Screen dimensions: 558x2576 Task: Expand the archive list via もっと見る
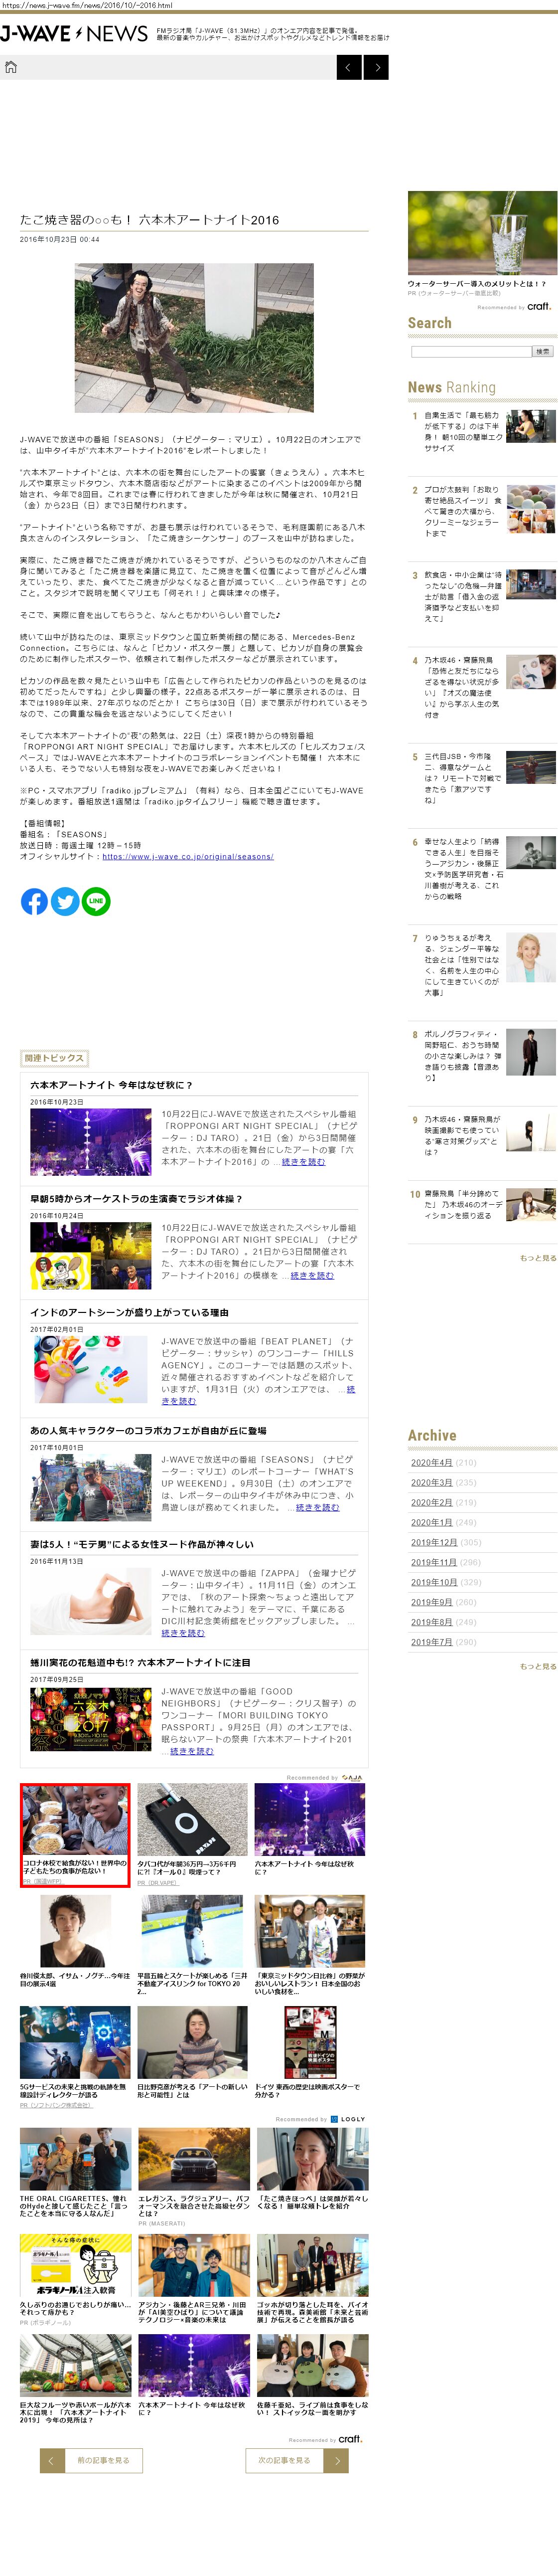(537, 1666)
